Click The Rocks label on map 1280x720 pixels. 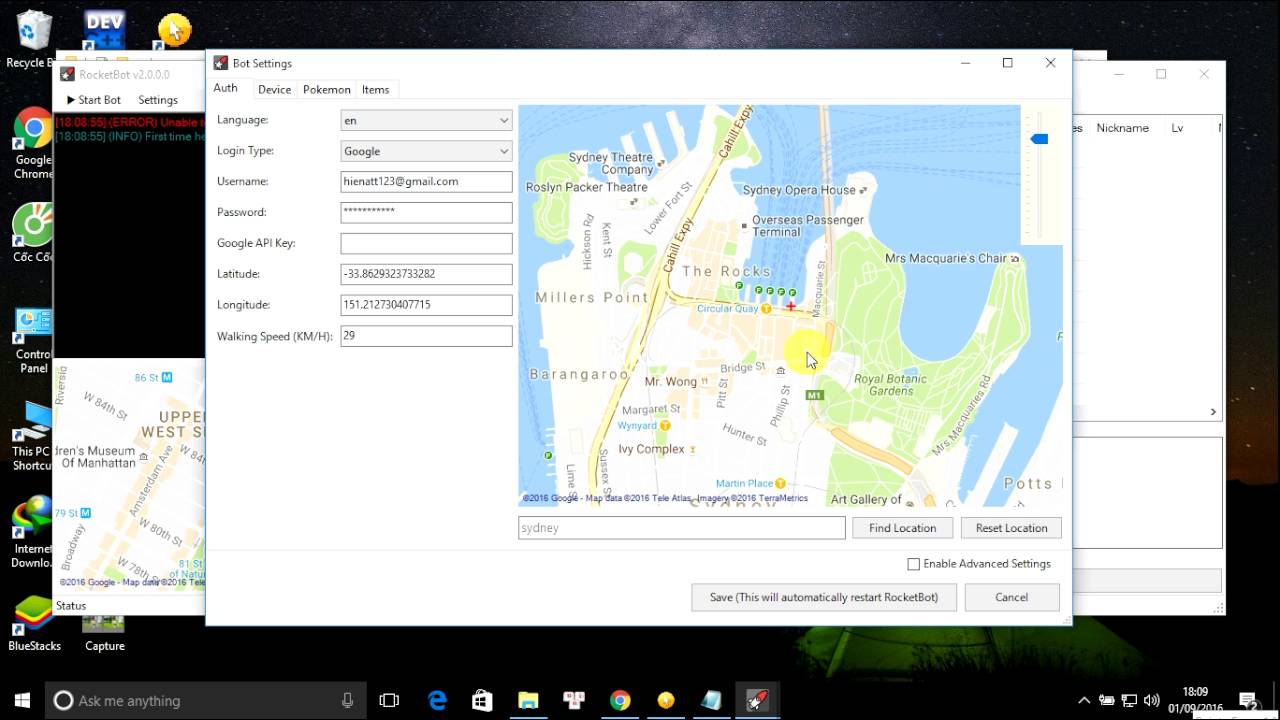pyautogui.click(x=726, y=271)
